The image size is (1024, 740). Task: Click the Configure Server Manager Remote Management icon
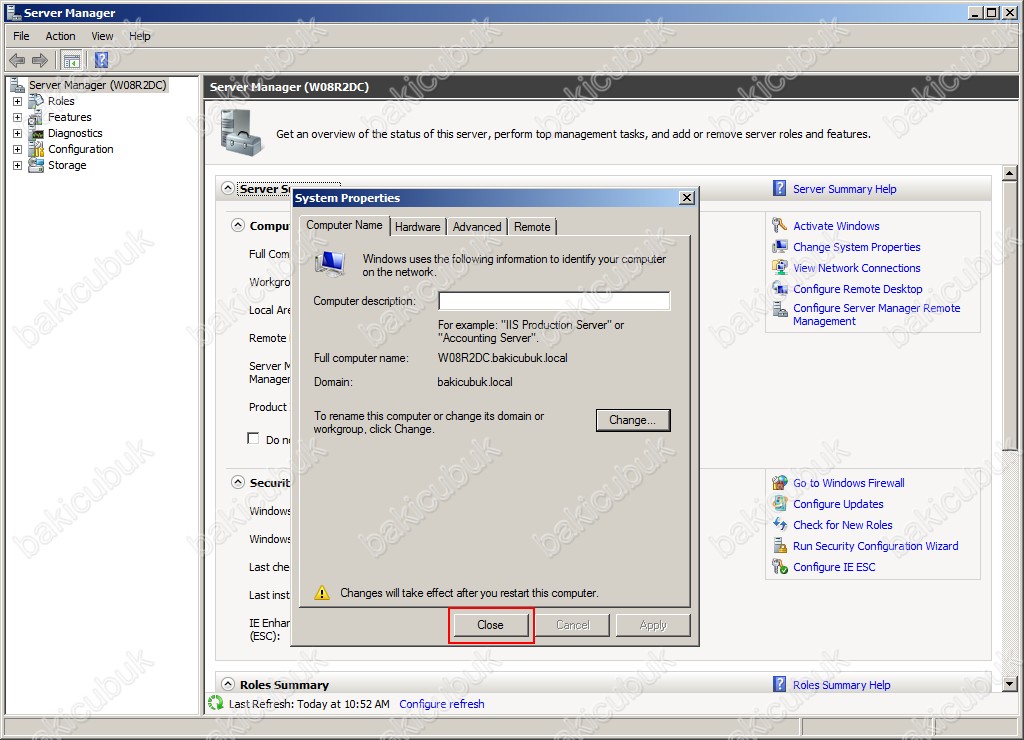click(780, 309)
